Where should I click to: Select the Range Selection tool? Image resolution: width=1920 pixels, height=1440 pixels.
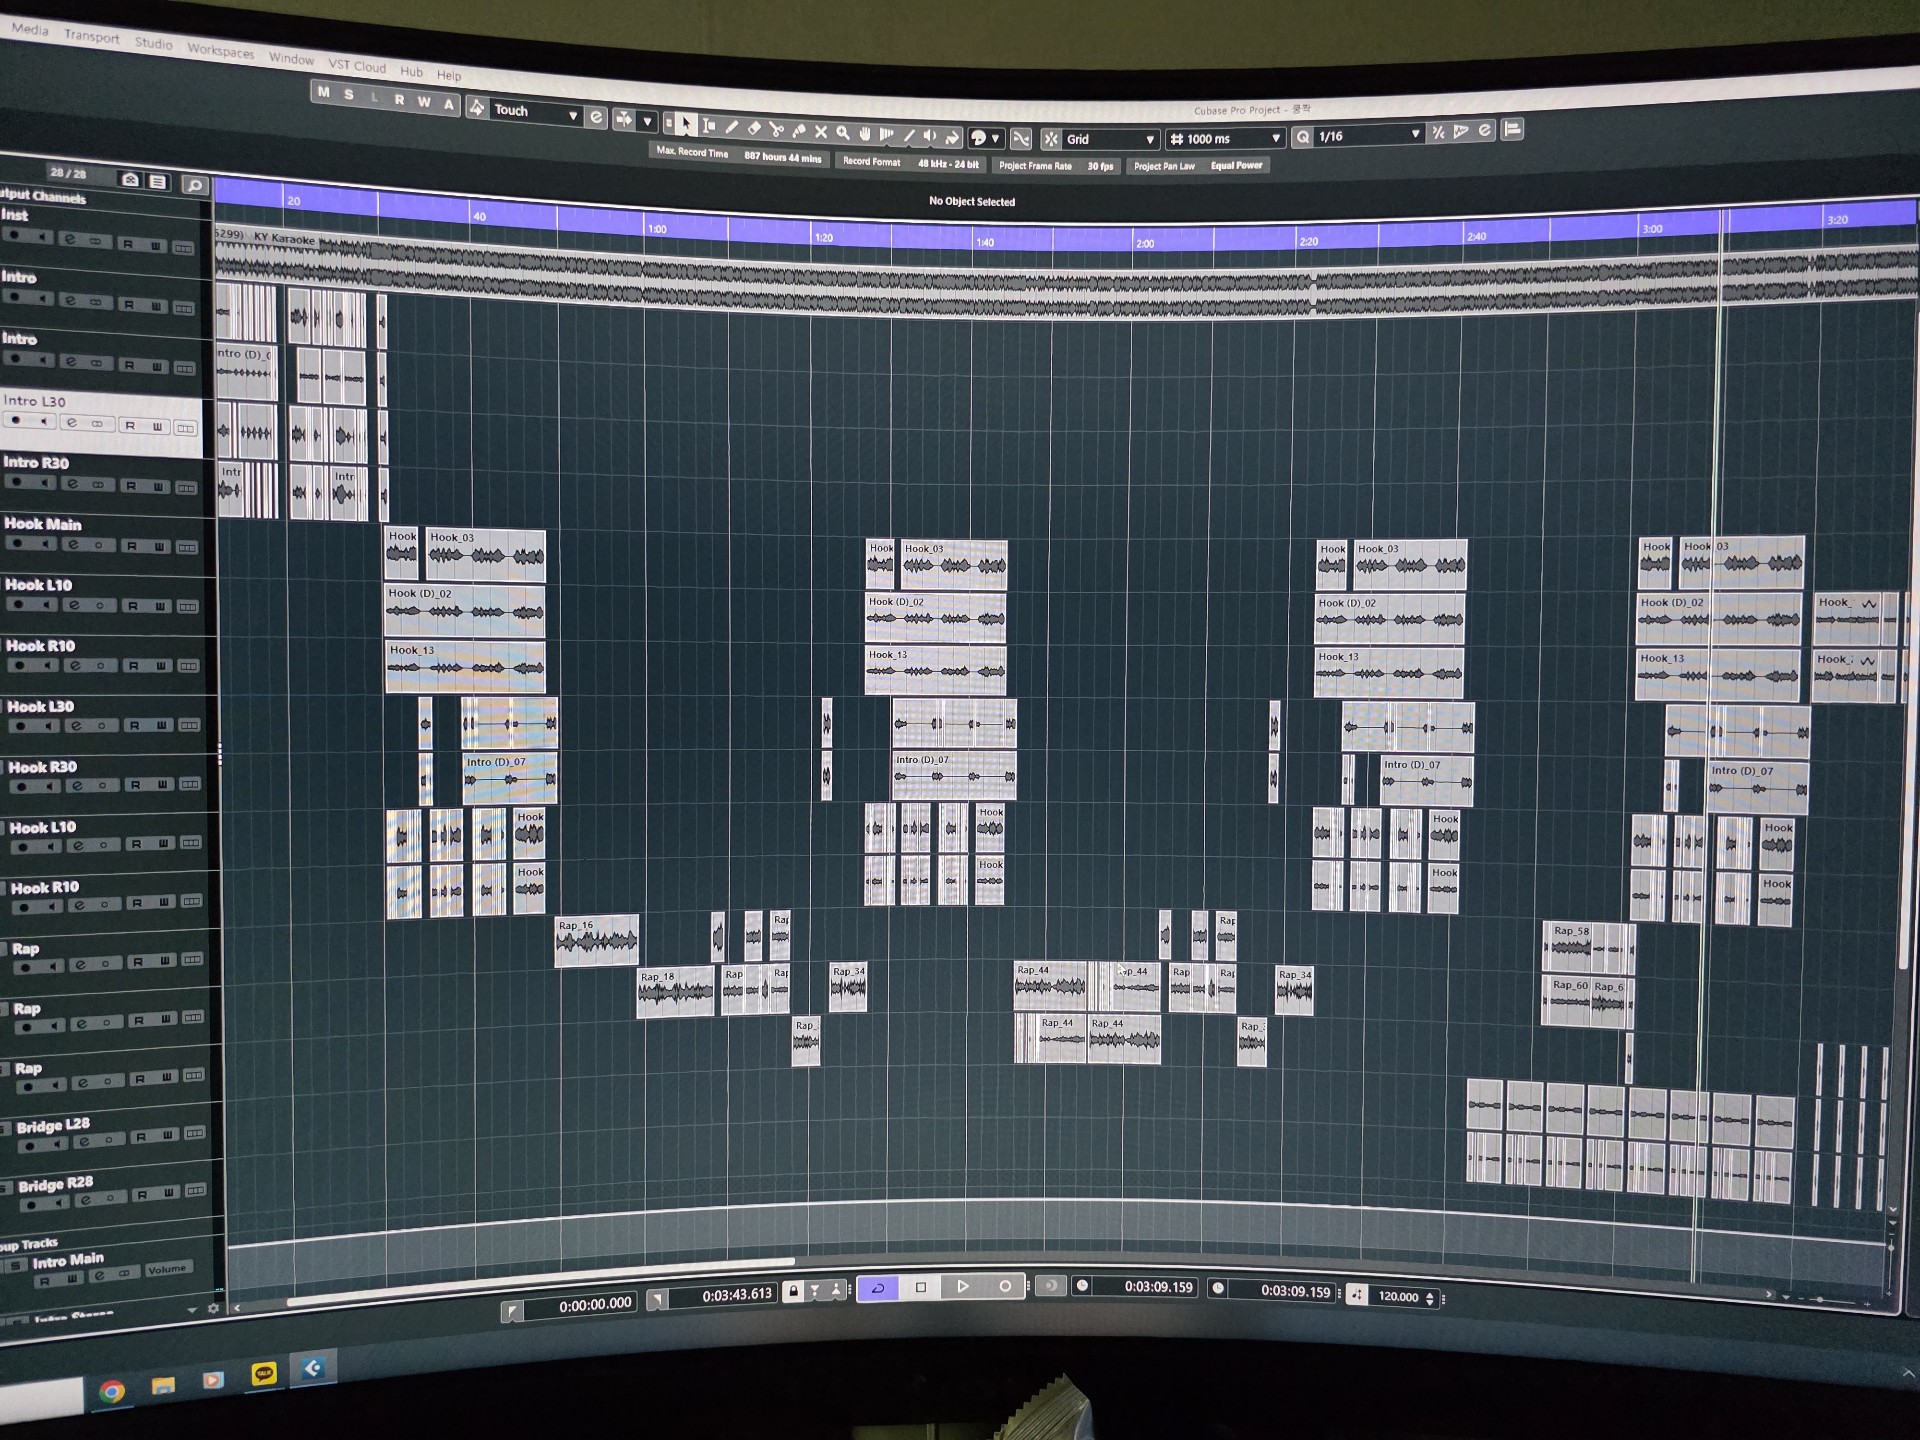click(709, 126)
